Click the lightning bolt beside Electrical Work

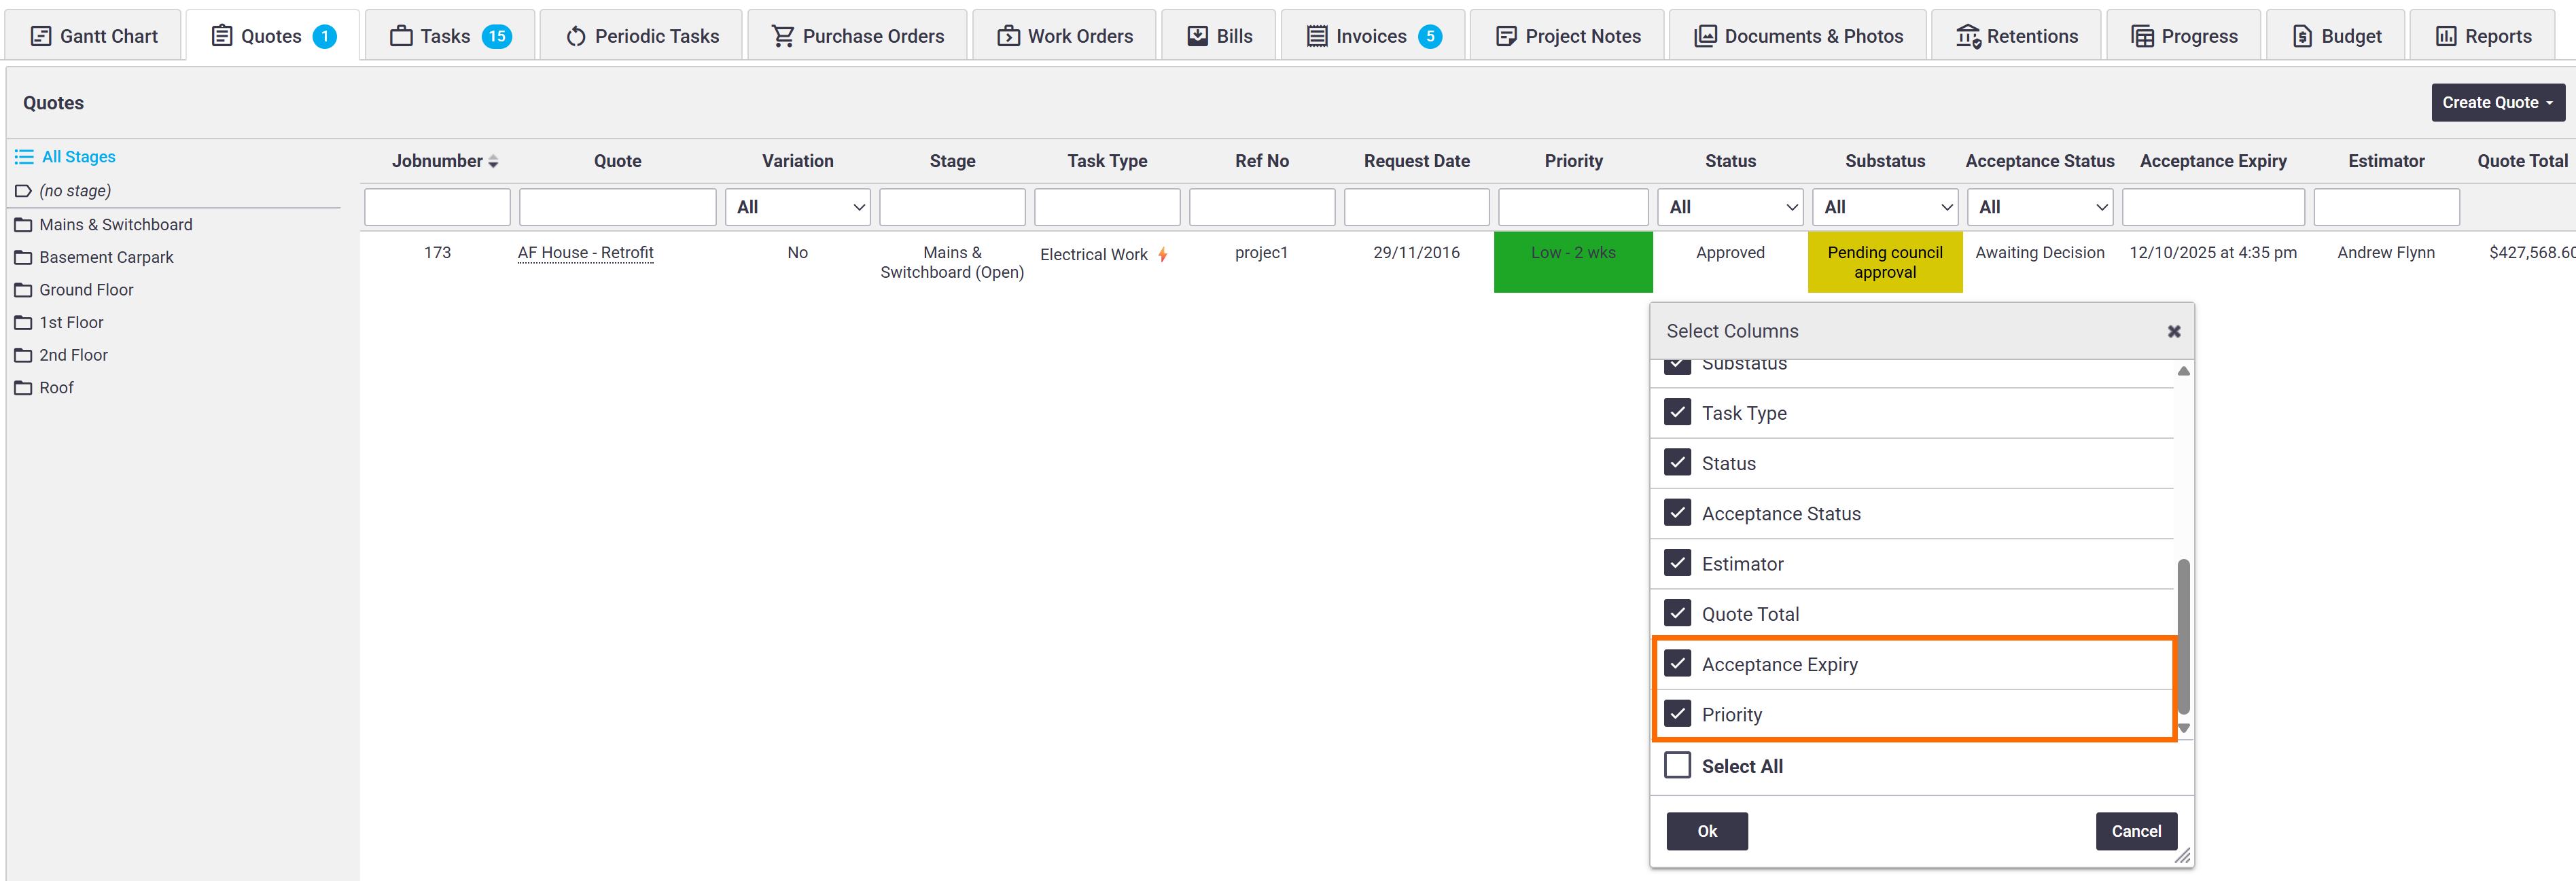[1163, 255]
